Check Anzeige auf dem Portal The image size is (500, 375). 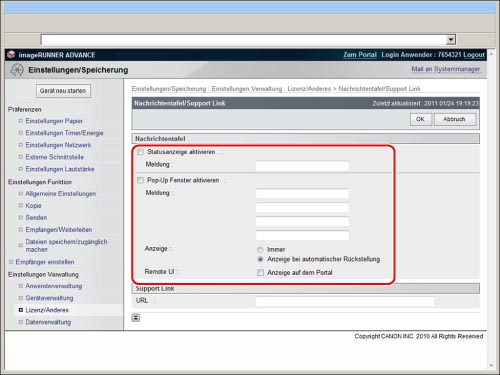(260, 273)
